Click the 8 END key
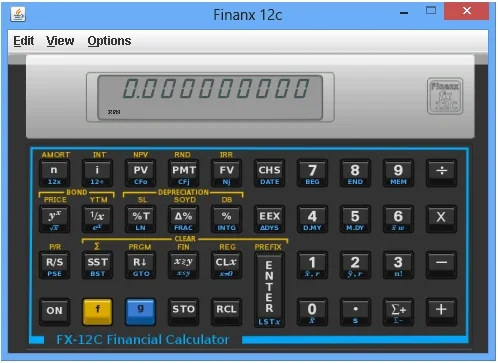The height and width of the screenshot is (363, 498). click(355, 173)
